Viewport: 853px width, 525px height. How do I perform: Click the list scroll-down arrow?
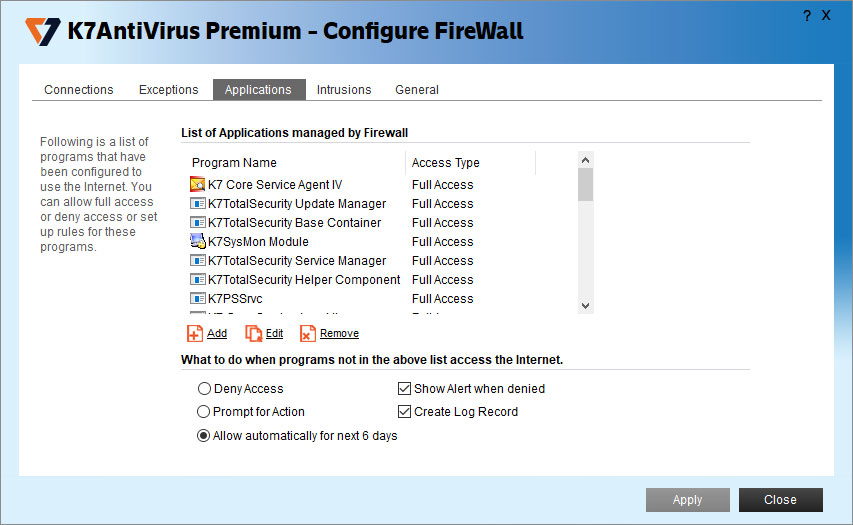pyautogui.click(x=585, y=306)
